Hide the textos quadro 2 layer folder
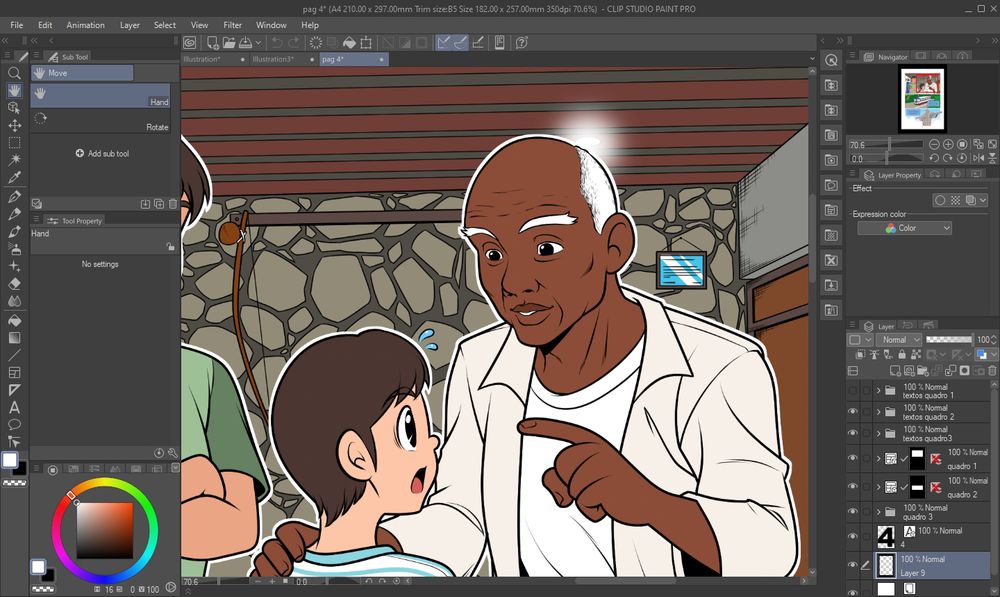Screen dimensions: 1000x597 (x=852, y=412)
